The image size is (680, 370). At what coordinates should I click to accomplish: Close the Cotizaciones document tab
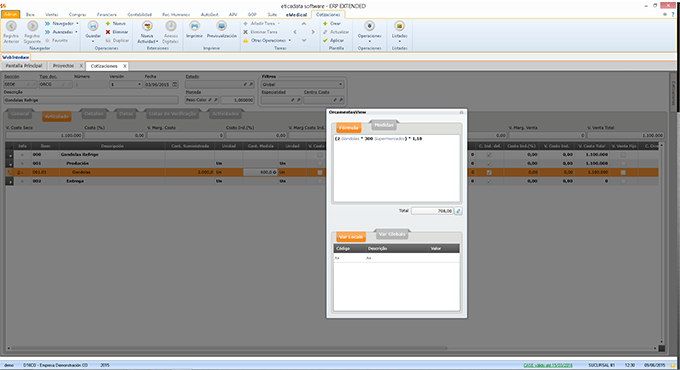pos(124,66)
